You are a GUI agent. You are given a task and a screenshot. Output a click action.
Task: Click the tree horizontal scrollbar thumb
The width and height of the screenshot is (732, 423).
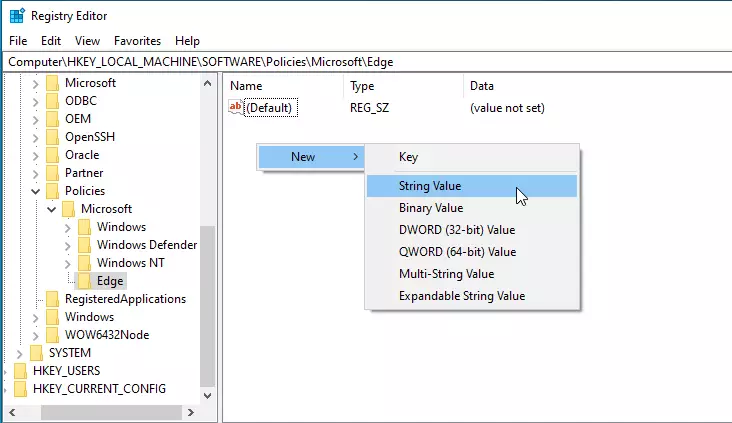(x=111, y=413)
